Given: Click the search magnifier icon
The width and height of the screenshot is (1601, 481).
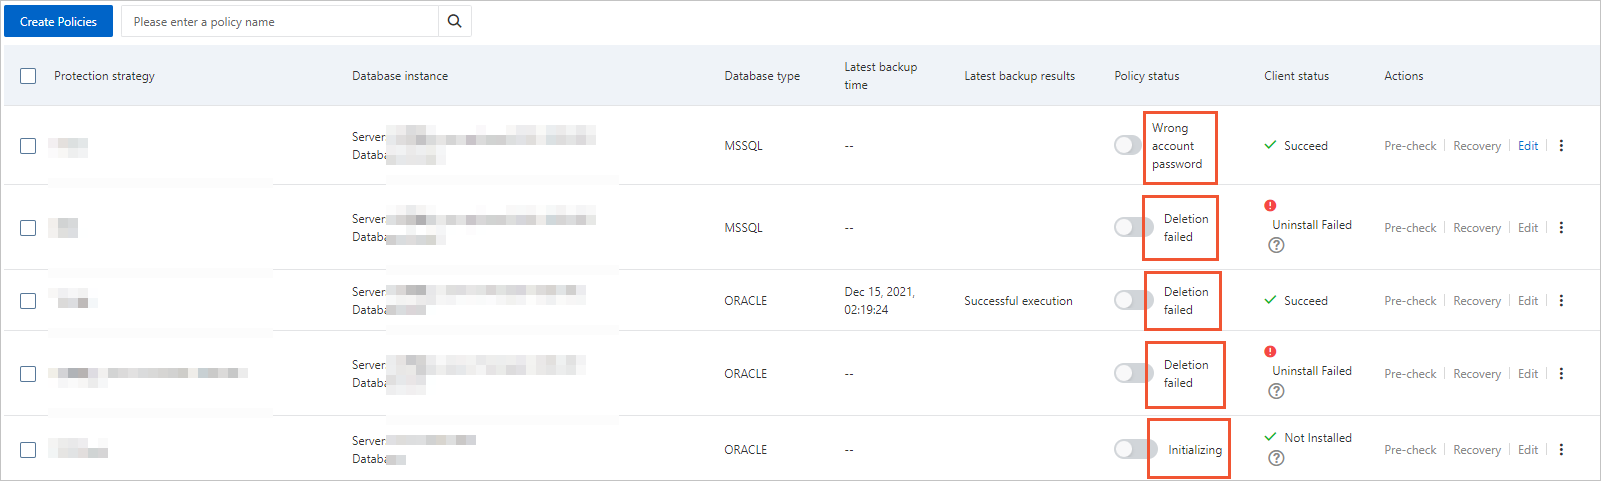Looking at the screenshot, I should [x=454, y=21].
